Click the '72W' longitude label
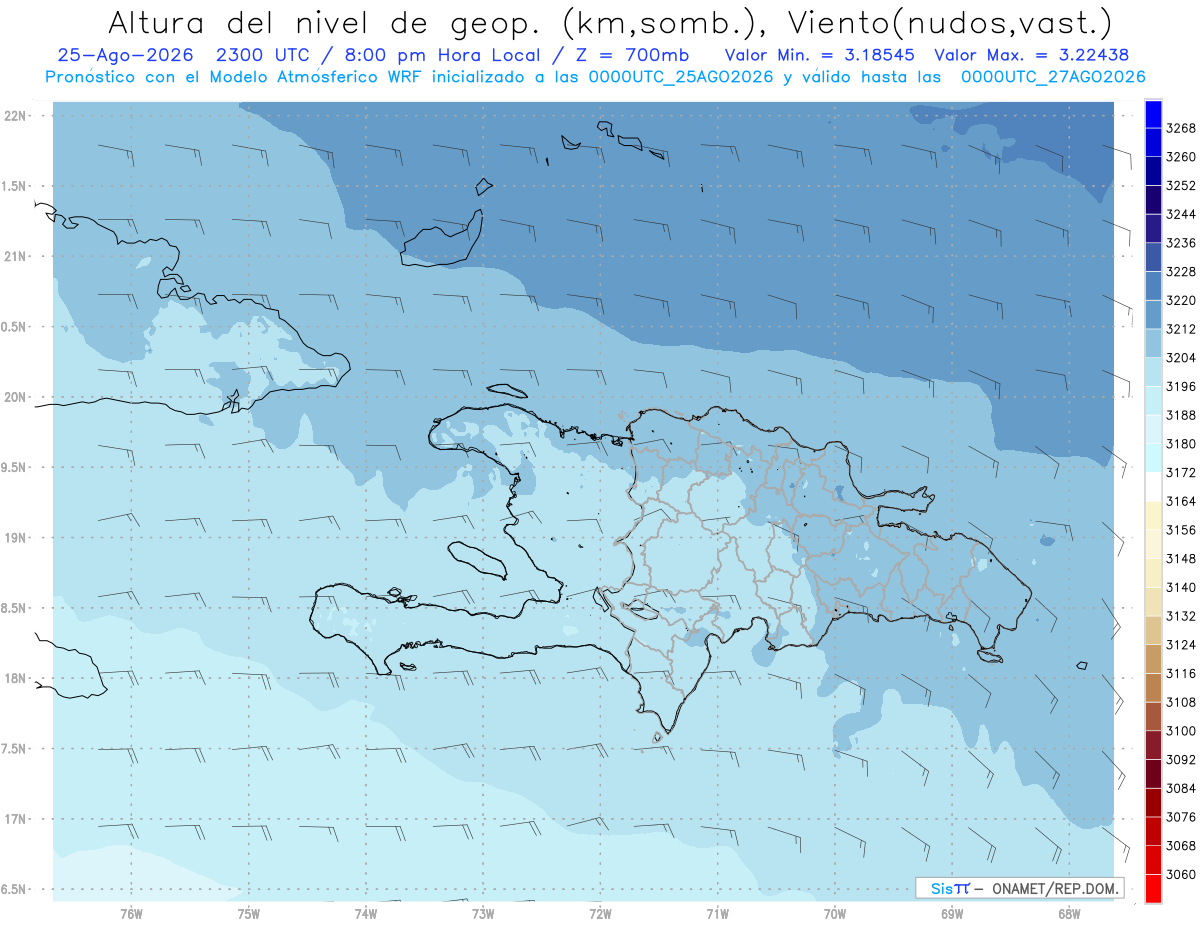This screenshot has width=1200, height=927. coord(600,912)
